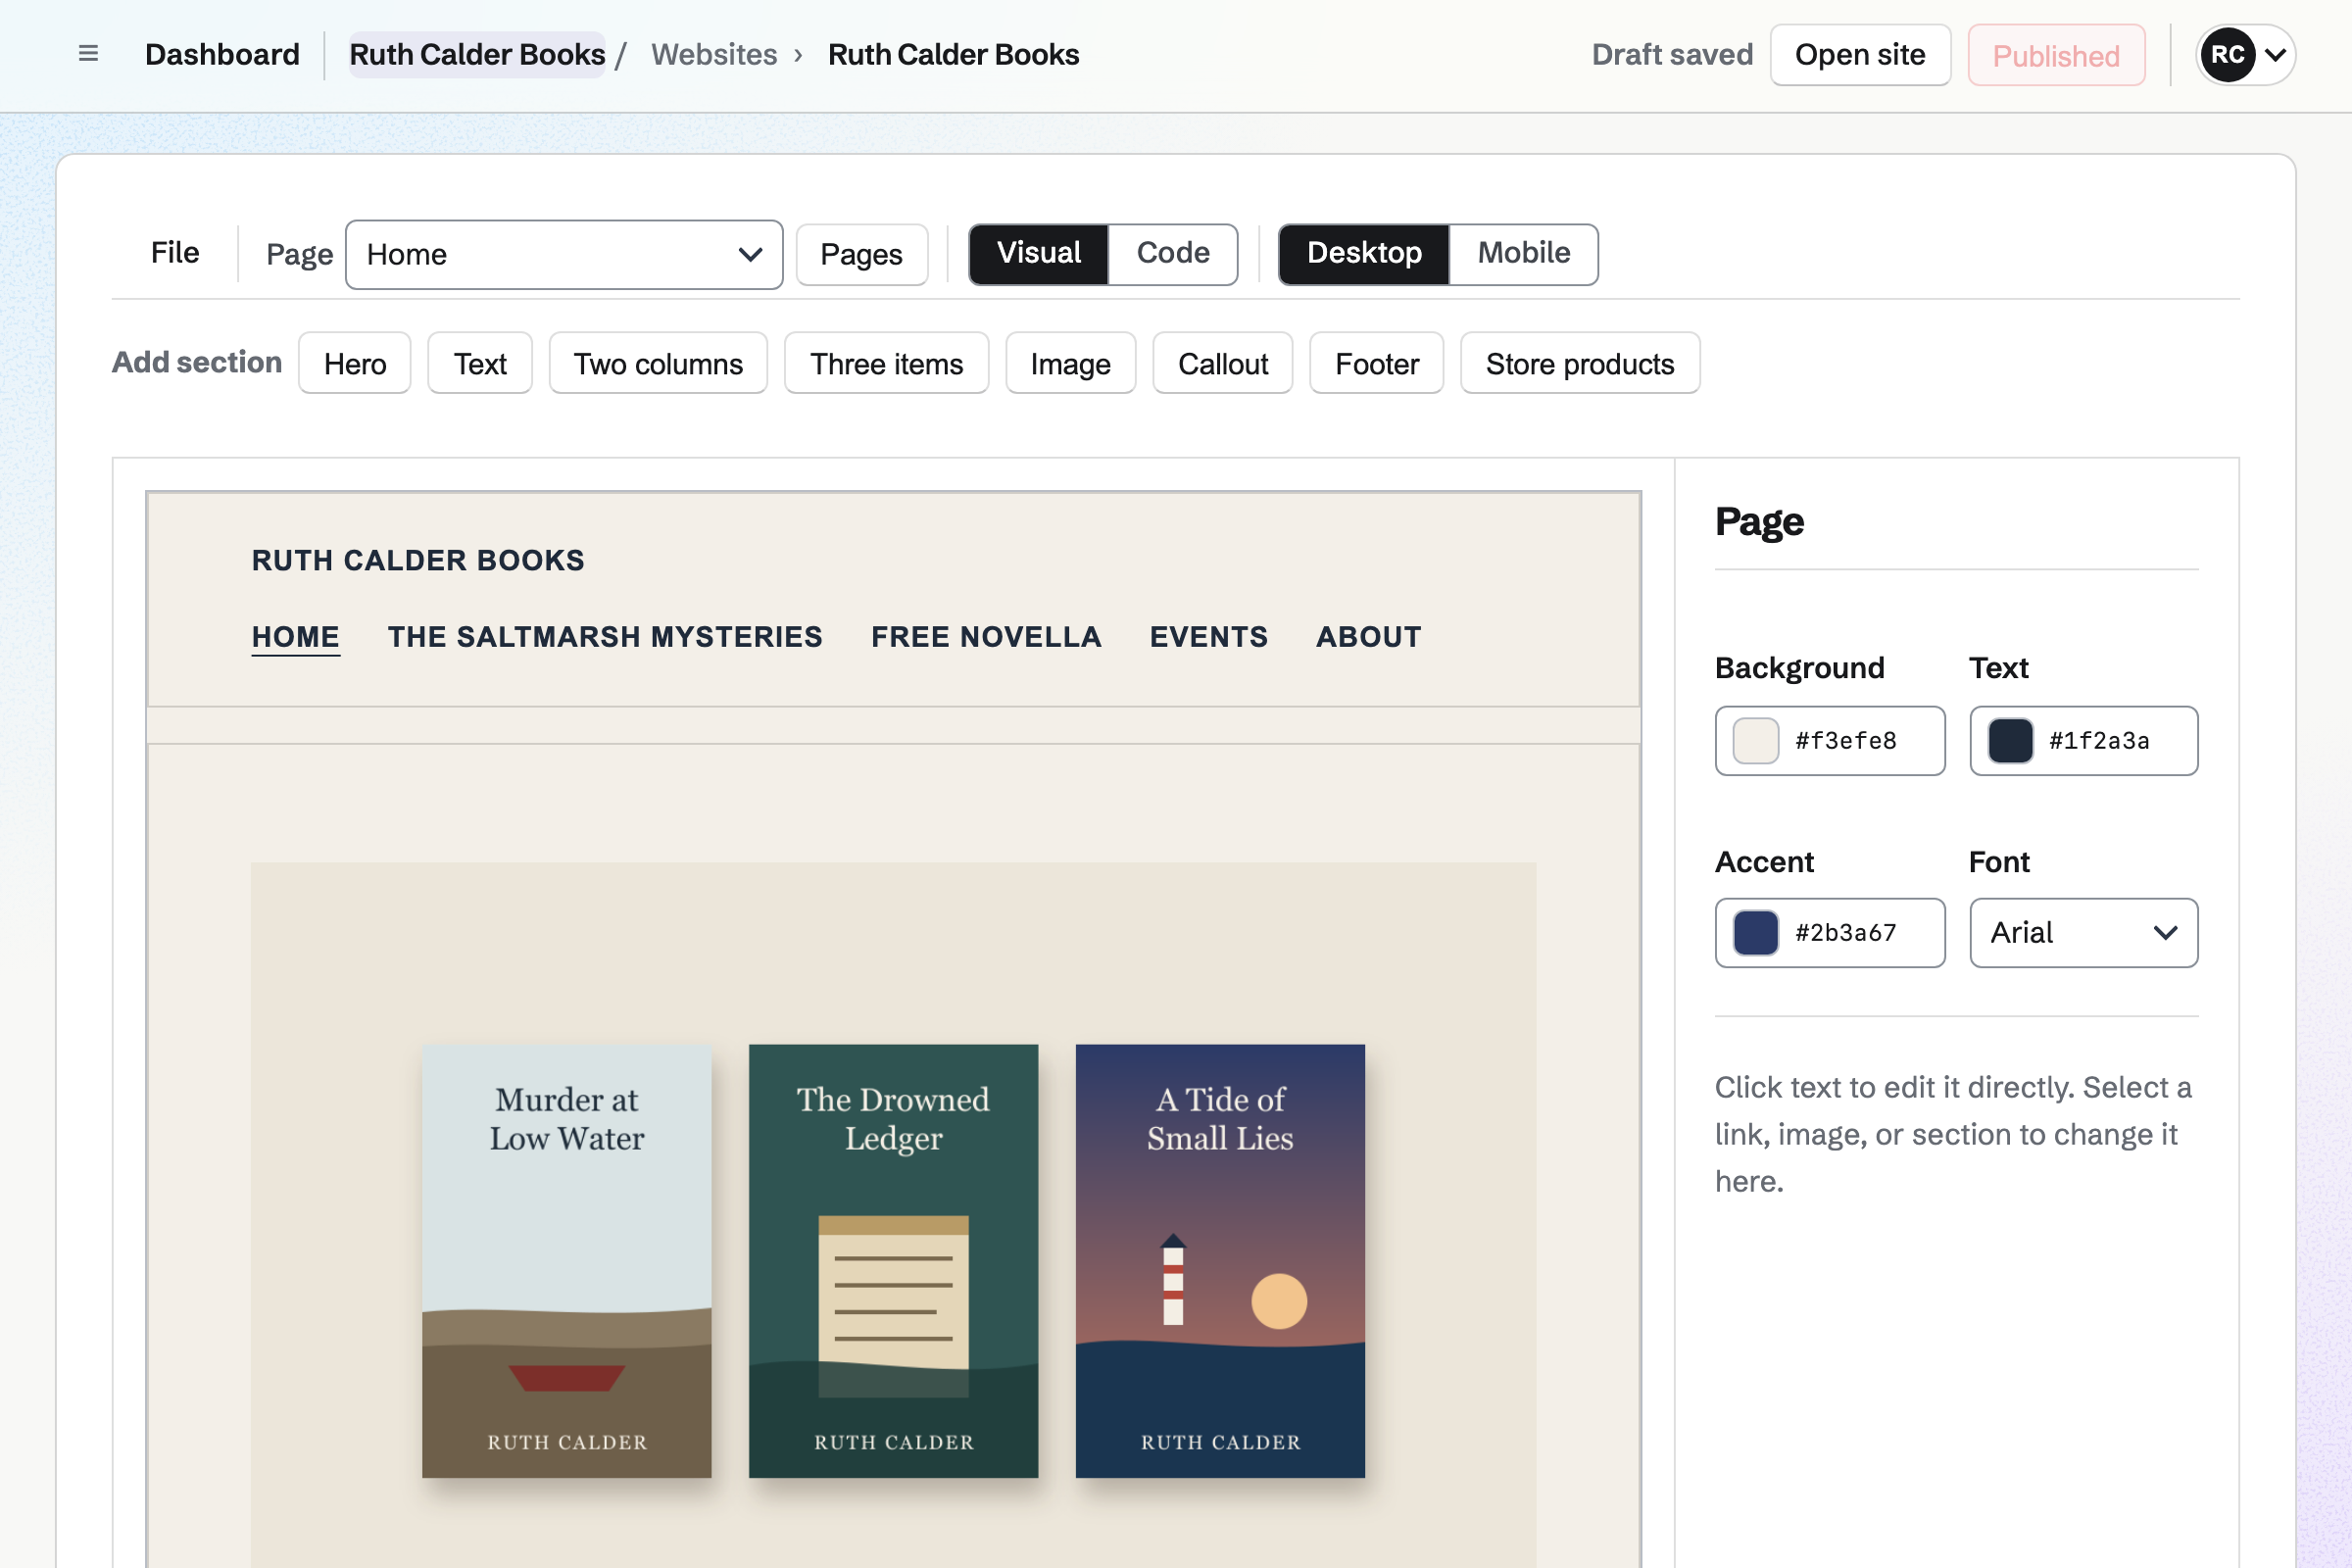Viewport: 2352px width, 1568px height.
Task: Go to Dashboard
Action: (x=222, y=54)
